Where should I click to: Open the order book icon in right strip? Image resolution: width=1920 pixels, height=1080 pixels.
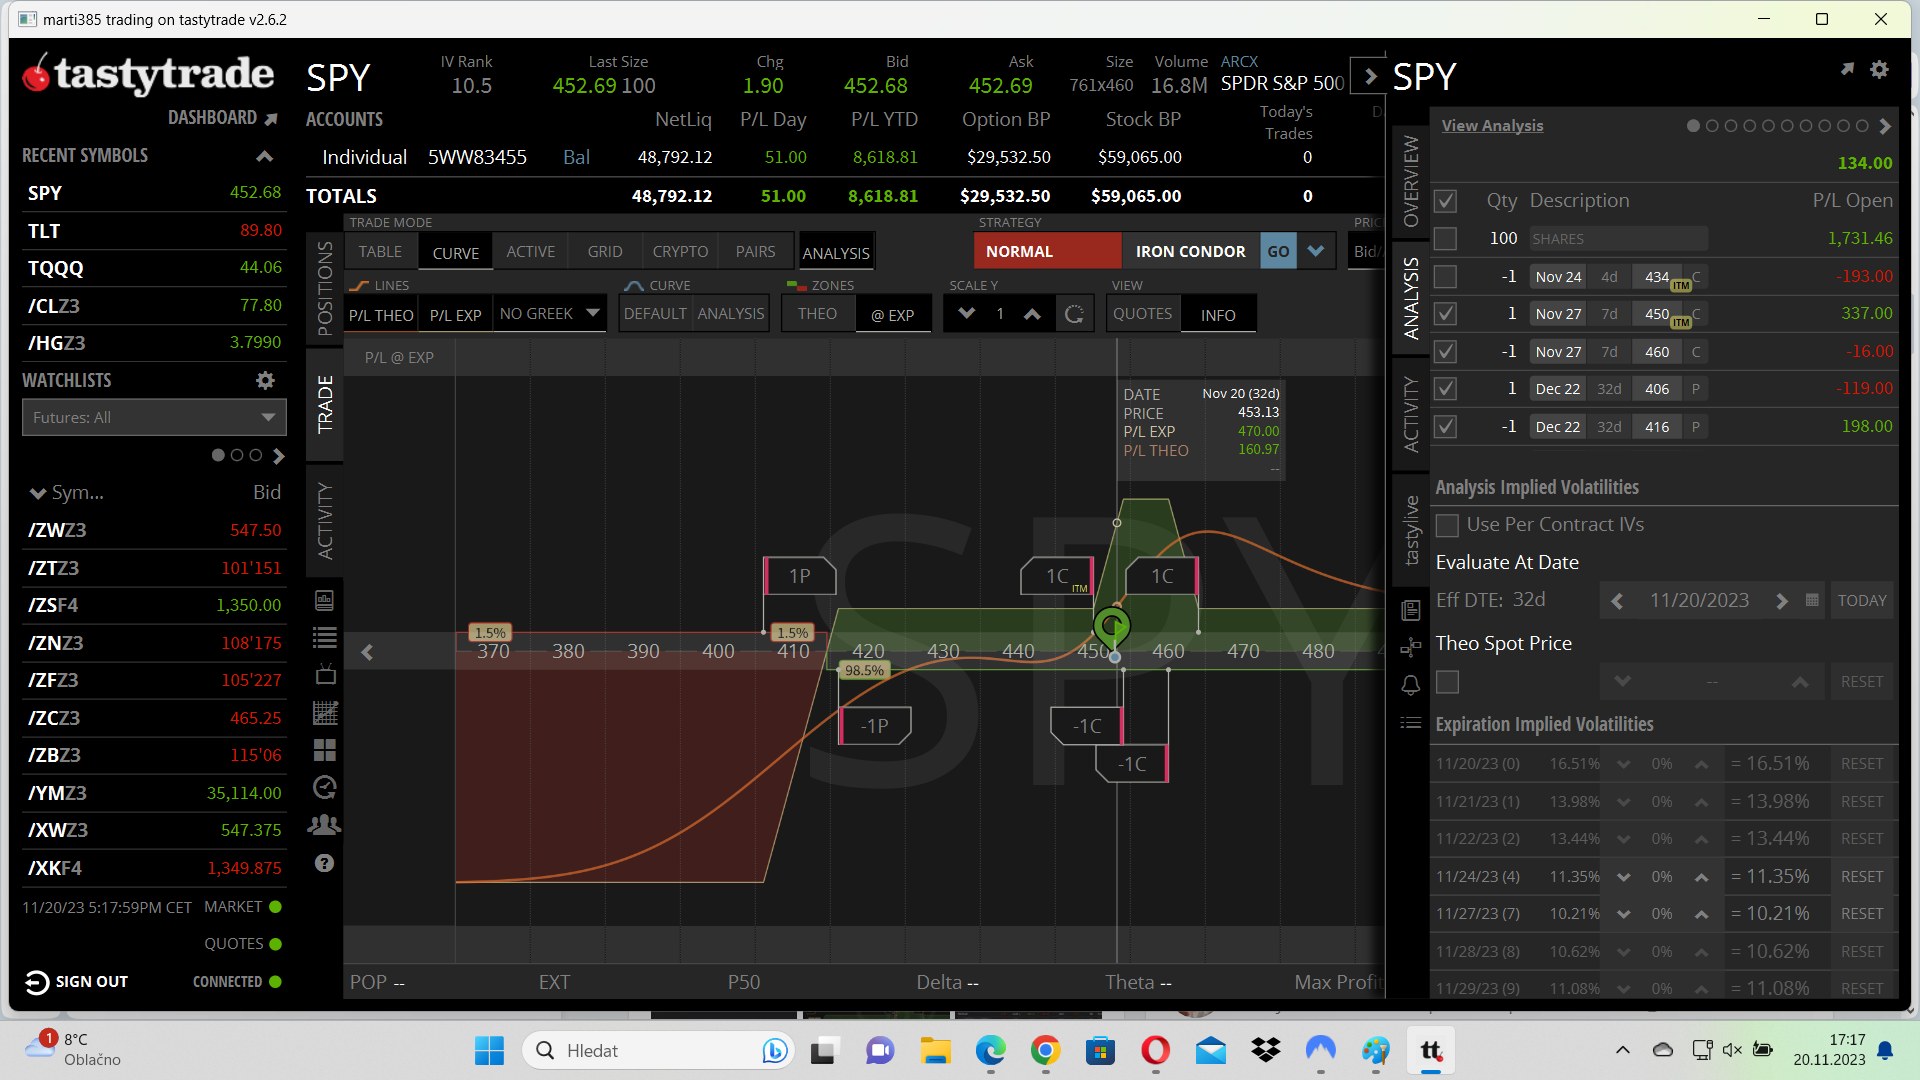click(x=1411, y=610)
